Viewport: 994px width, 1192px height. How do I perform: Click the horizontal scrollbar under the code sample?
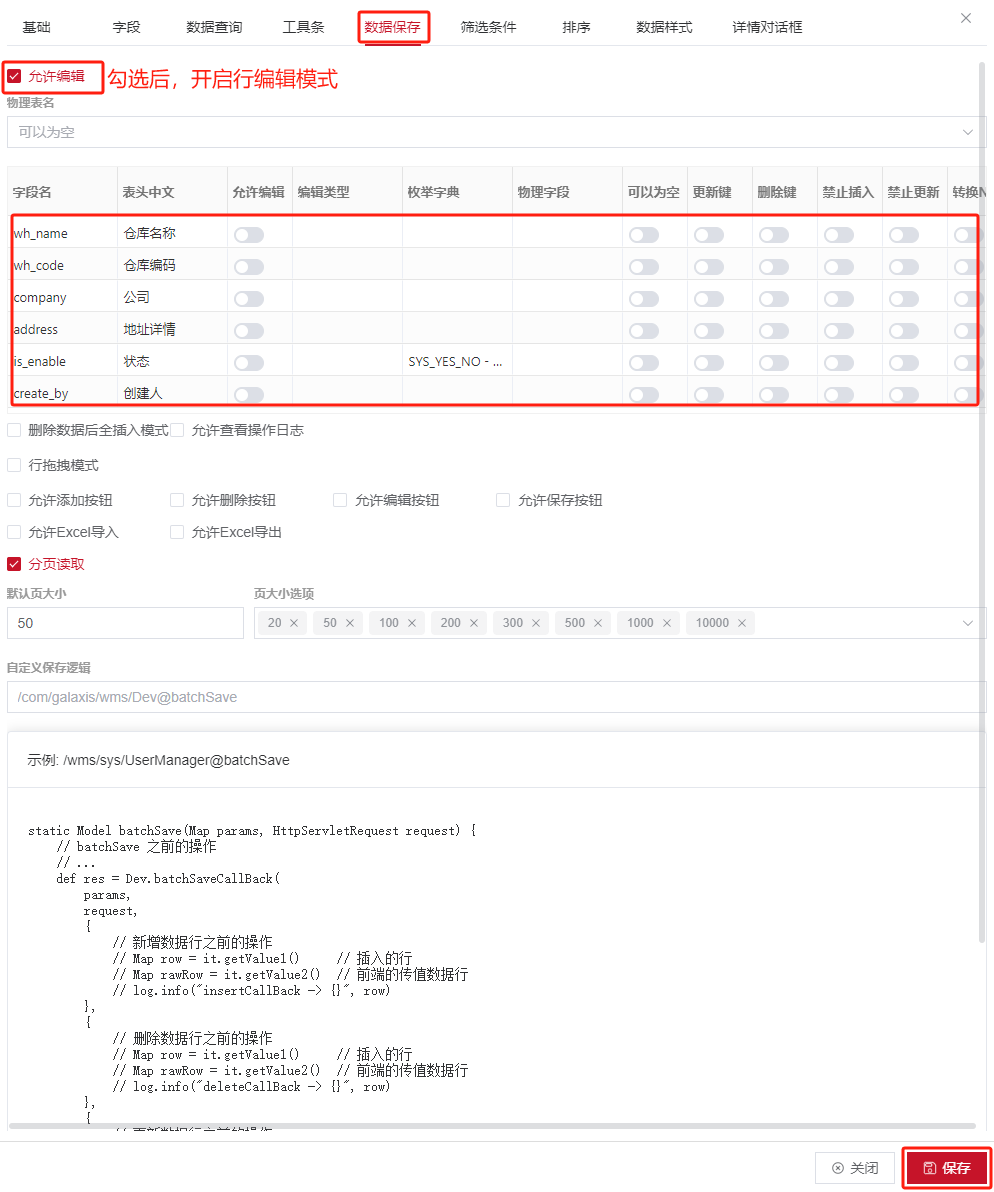click(492, 1126)
